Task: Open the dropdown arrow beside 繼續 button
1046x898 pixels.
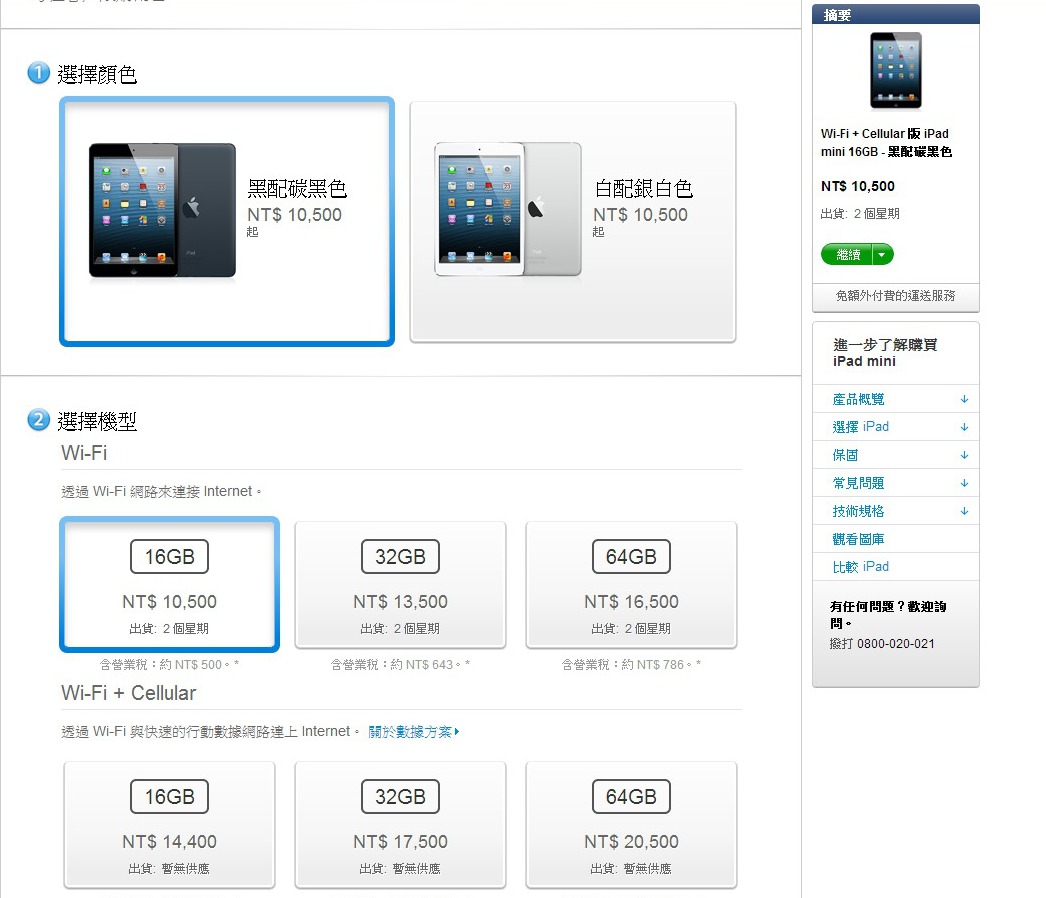Action: pos(883,254)
